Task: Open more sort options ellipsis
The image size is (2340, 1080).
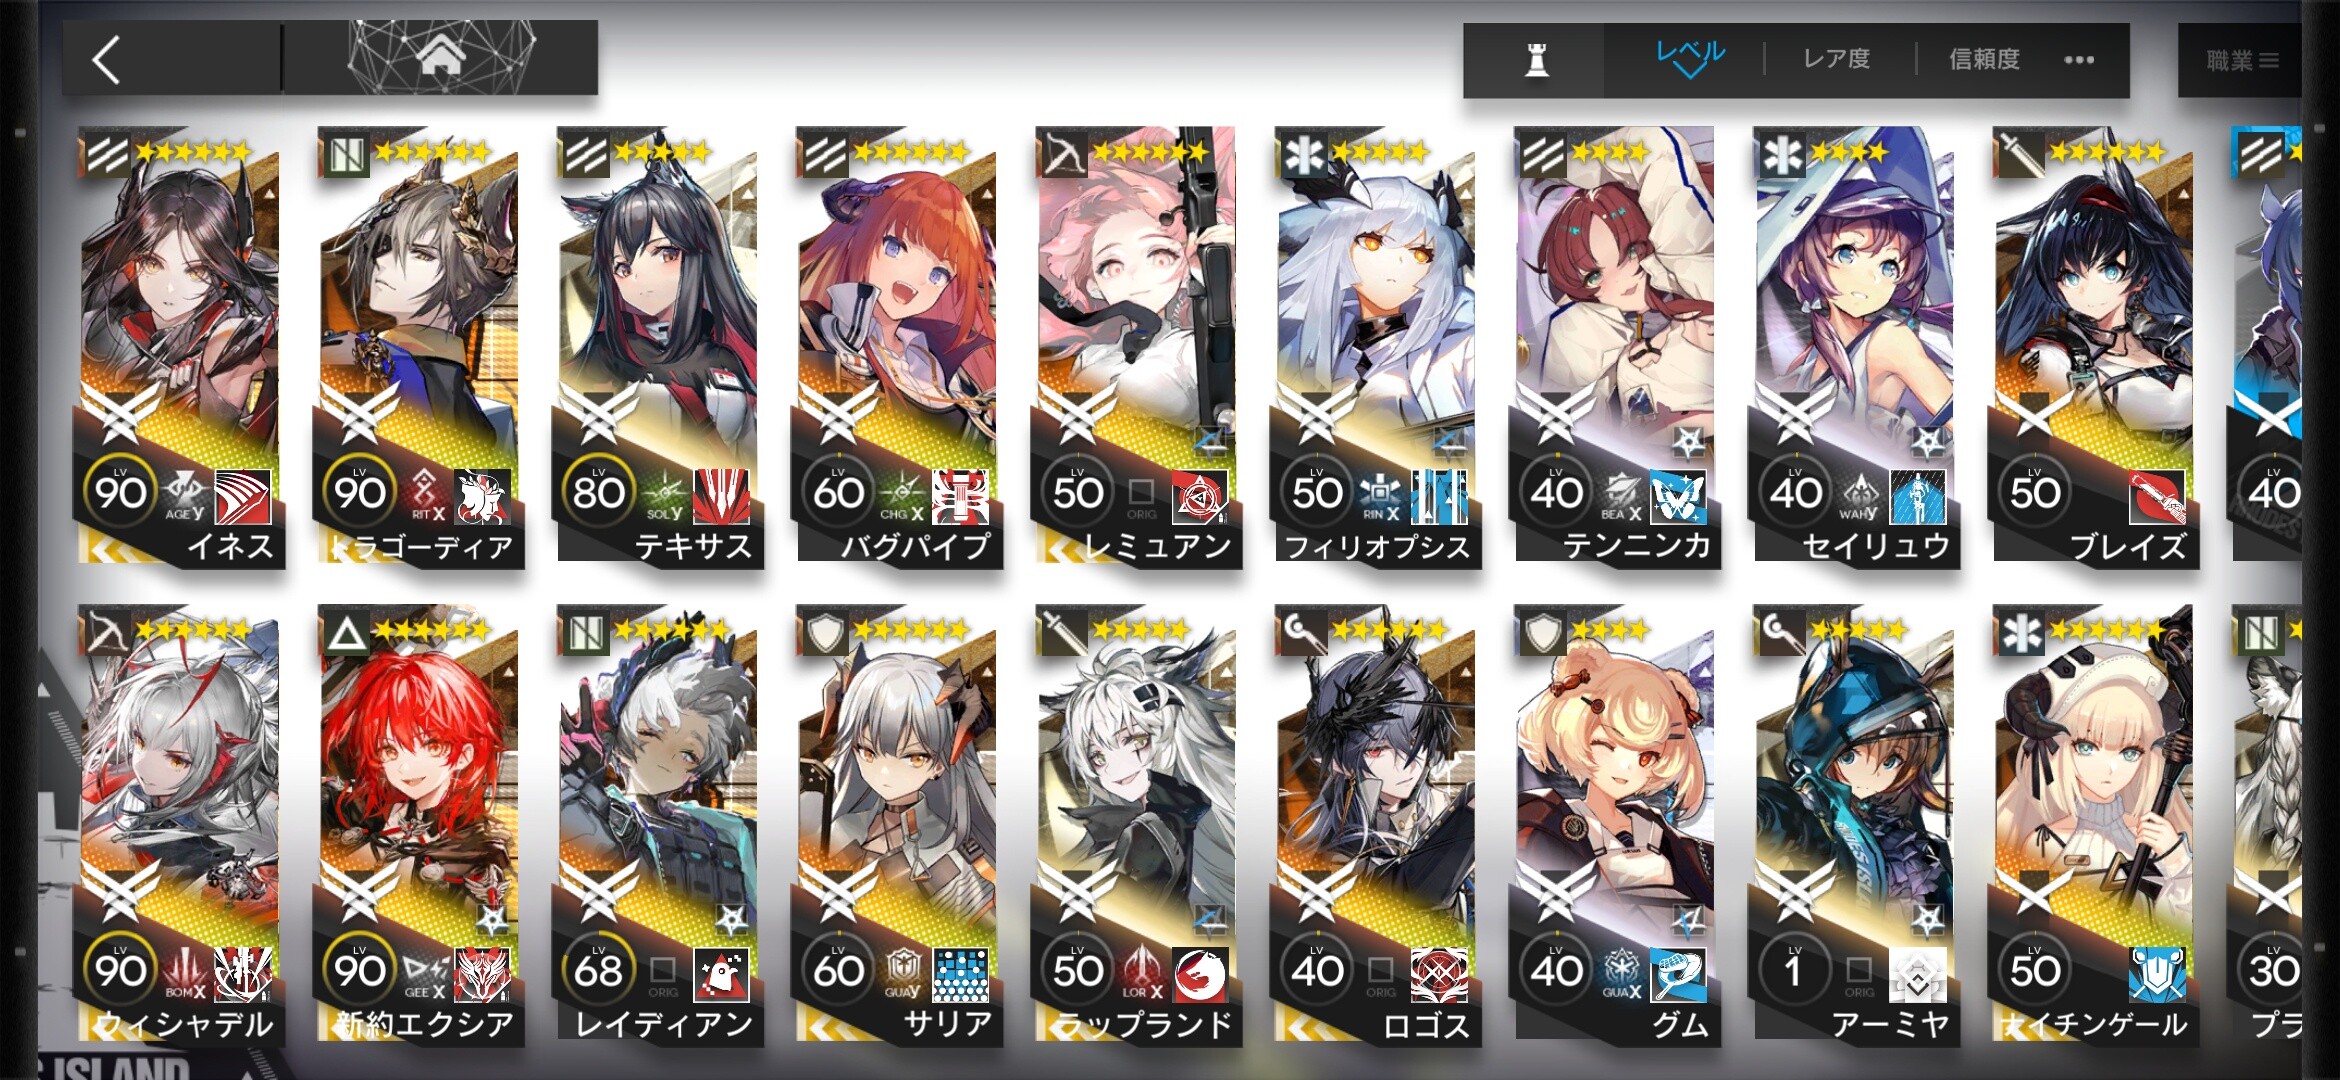Action: point(2079,60)
